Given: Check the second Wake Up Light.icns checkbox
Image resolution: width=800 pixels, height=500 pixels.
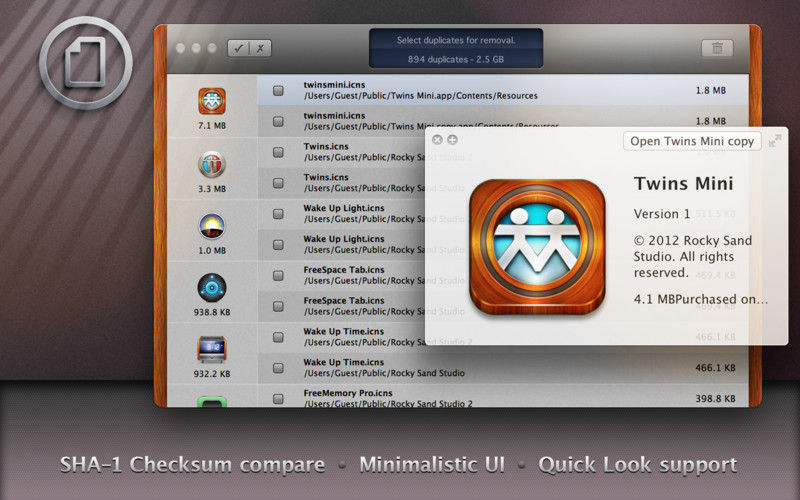Looking at the screenshot, I should click(x=278, y=244).
